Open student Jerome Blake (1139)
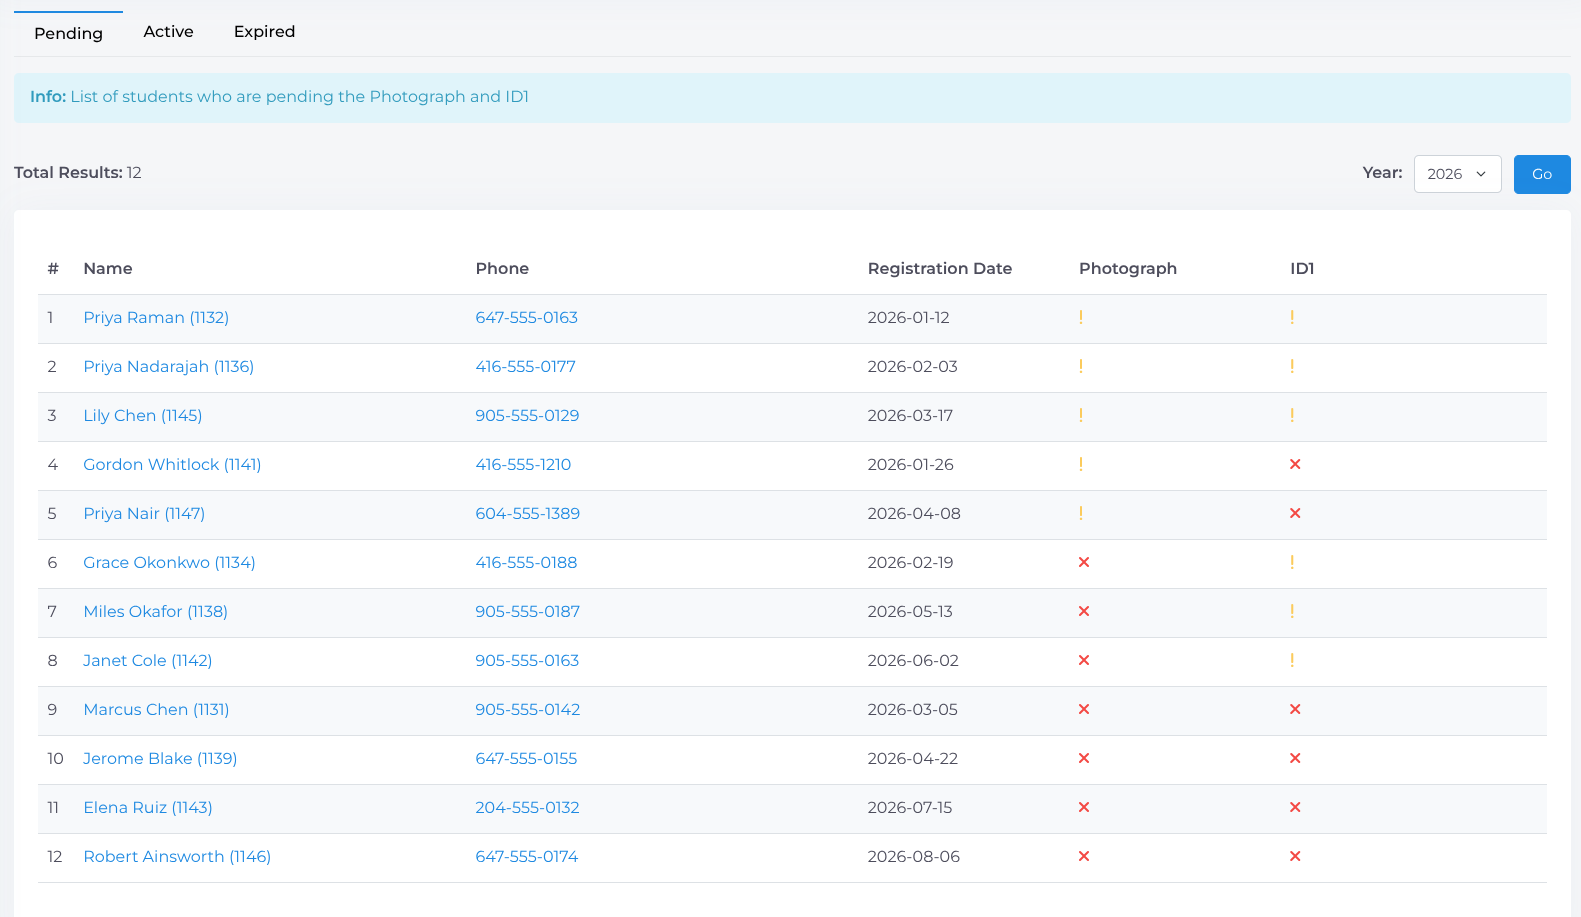Viewport: 1581px width, 917px height. 160,758
